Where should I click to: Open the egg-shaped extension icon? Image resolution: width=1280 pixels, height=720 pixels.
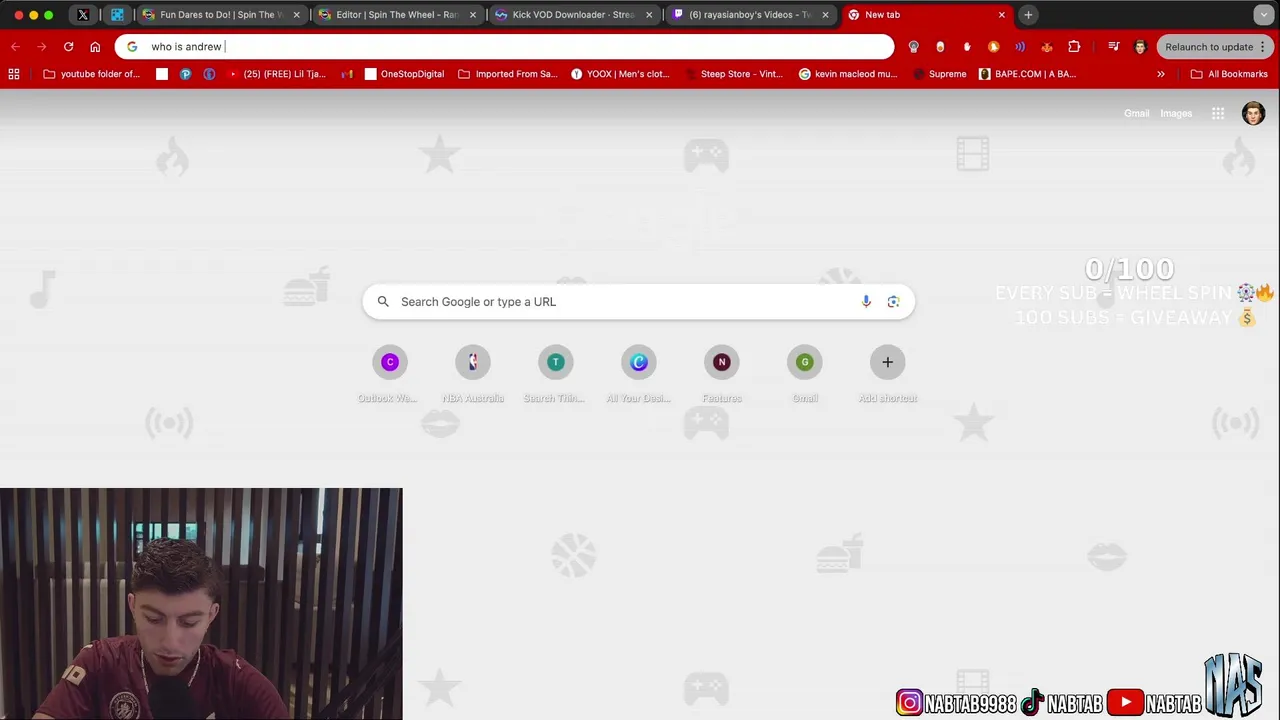pos(940,47)
